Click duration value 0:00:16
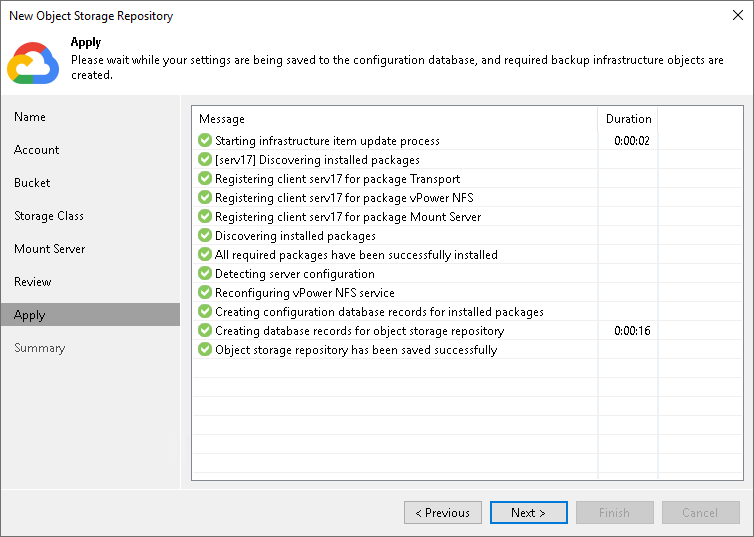The image size is (754, 537). 632,331
